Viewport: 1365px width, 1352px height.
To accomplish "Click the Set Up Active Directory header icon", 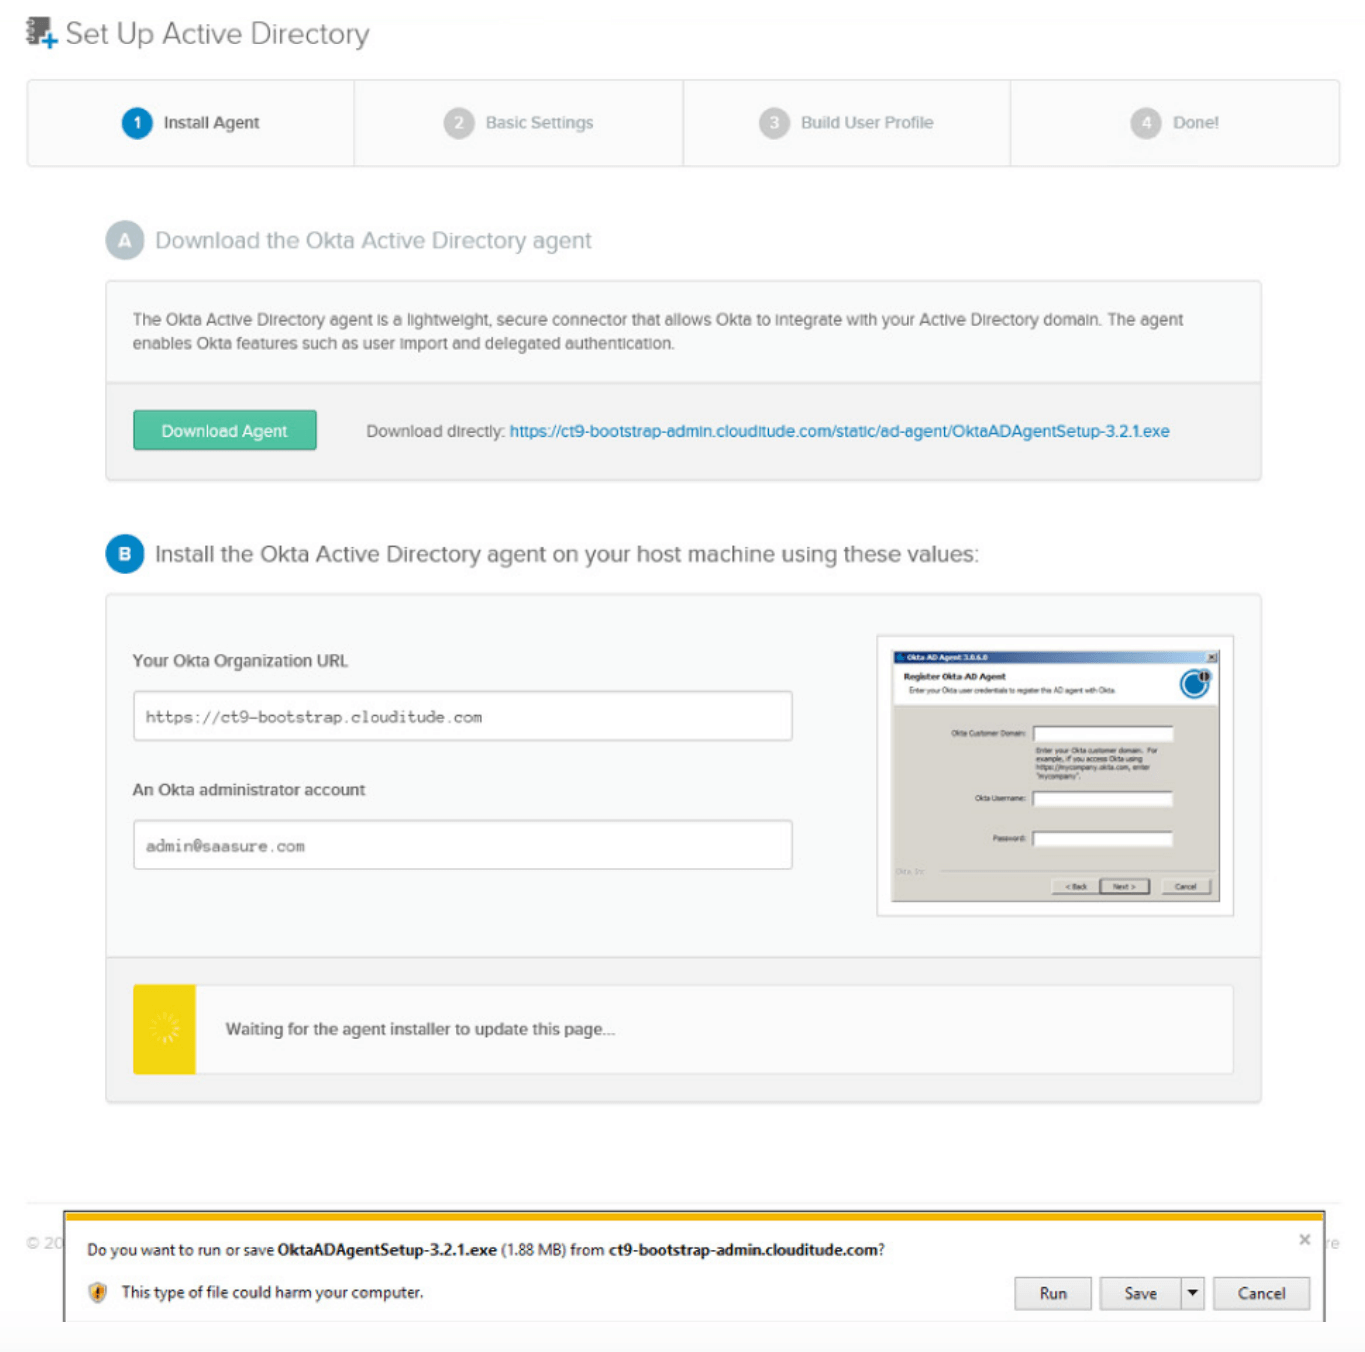I will pyautogui.click(x=41, y=32).
